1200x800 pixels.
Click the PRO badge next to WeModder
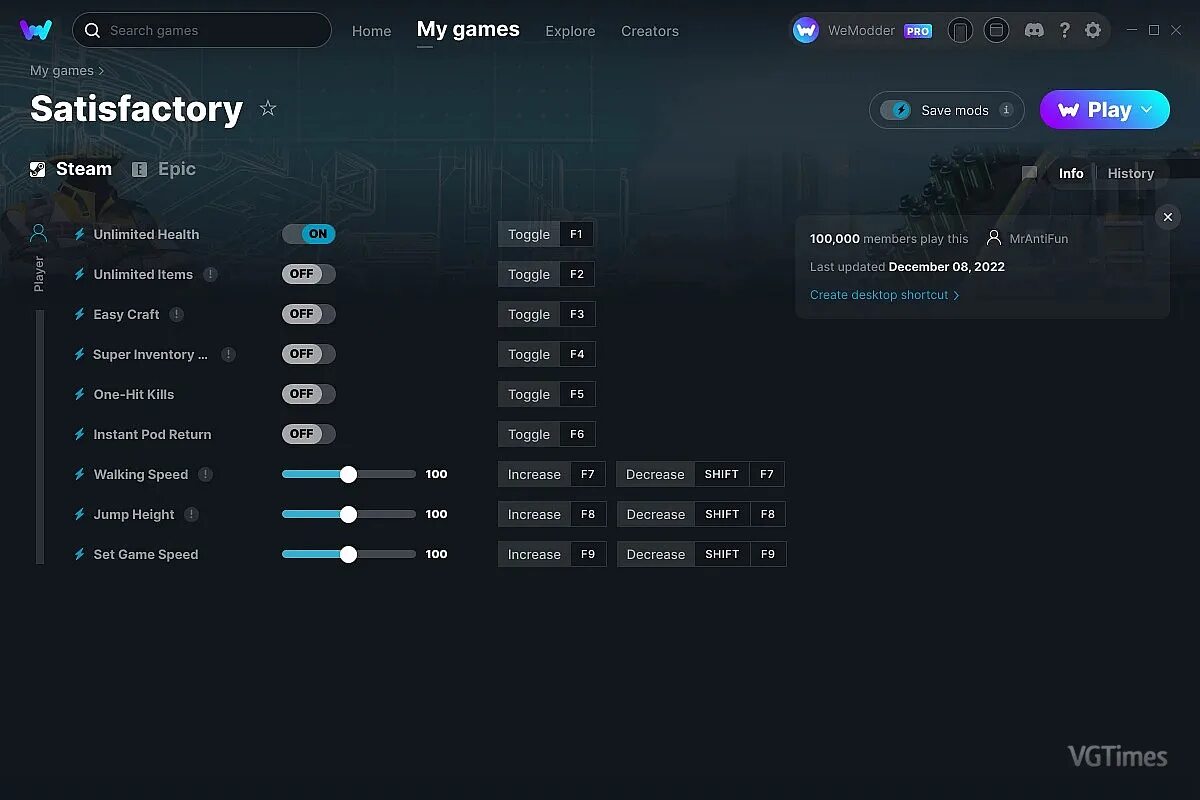point(918,31)
